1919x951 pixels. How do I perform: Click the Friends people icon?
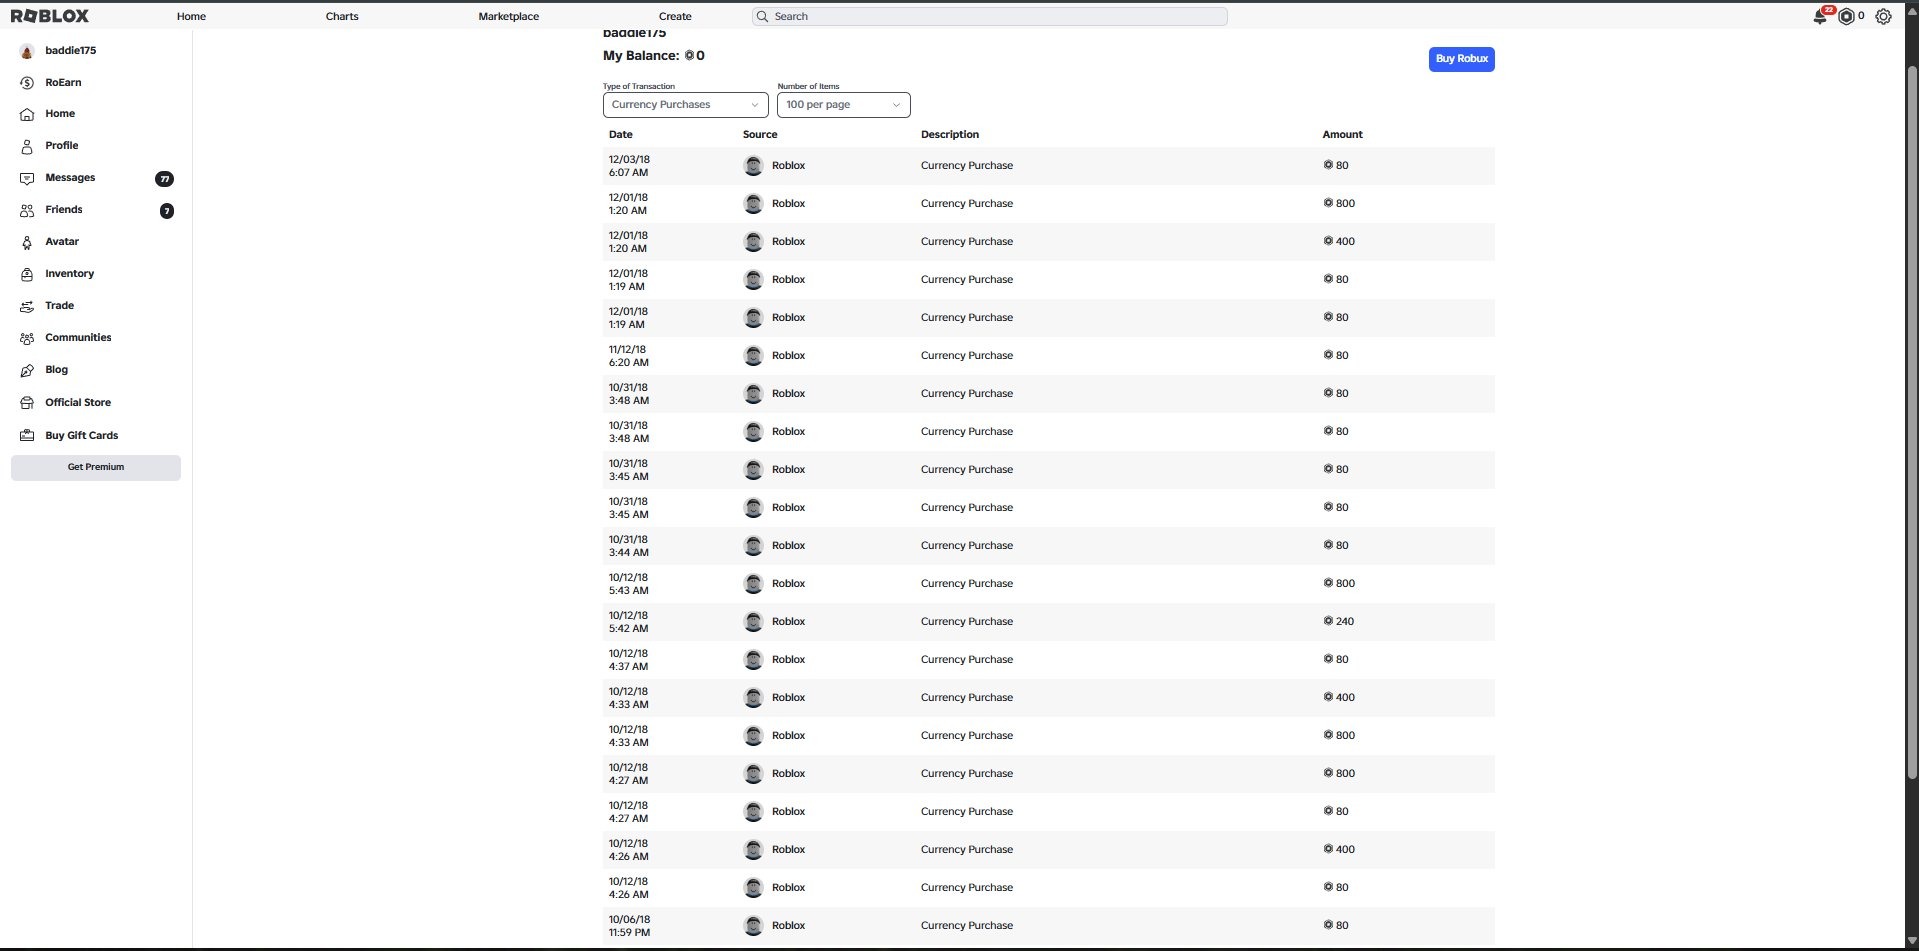click(x=27, y=210)
